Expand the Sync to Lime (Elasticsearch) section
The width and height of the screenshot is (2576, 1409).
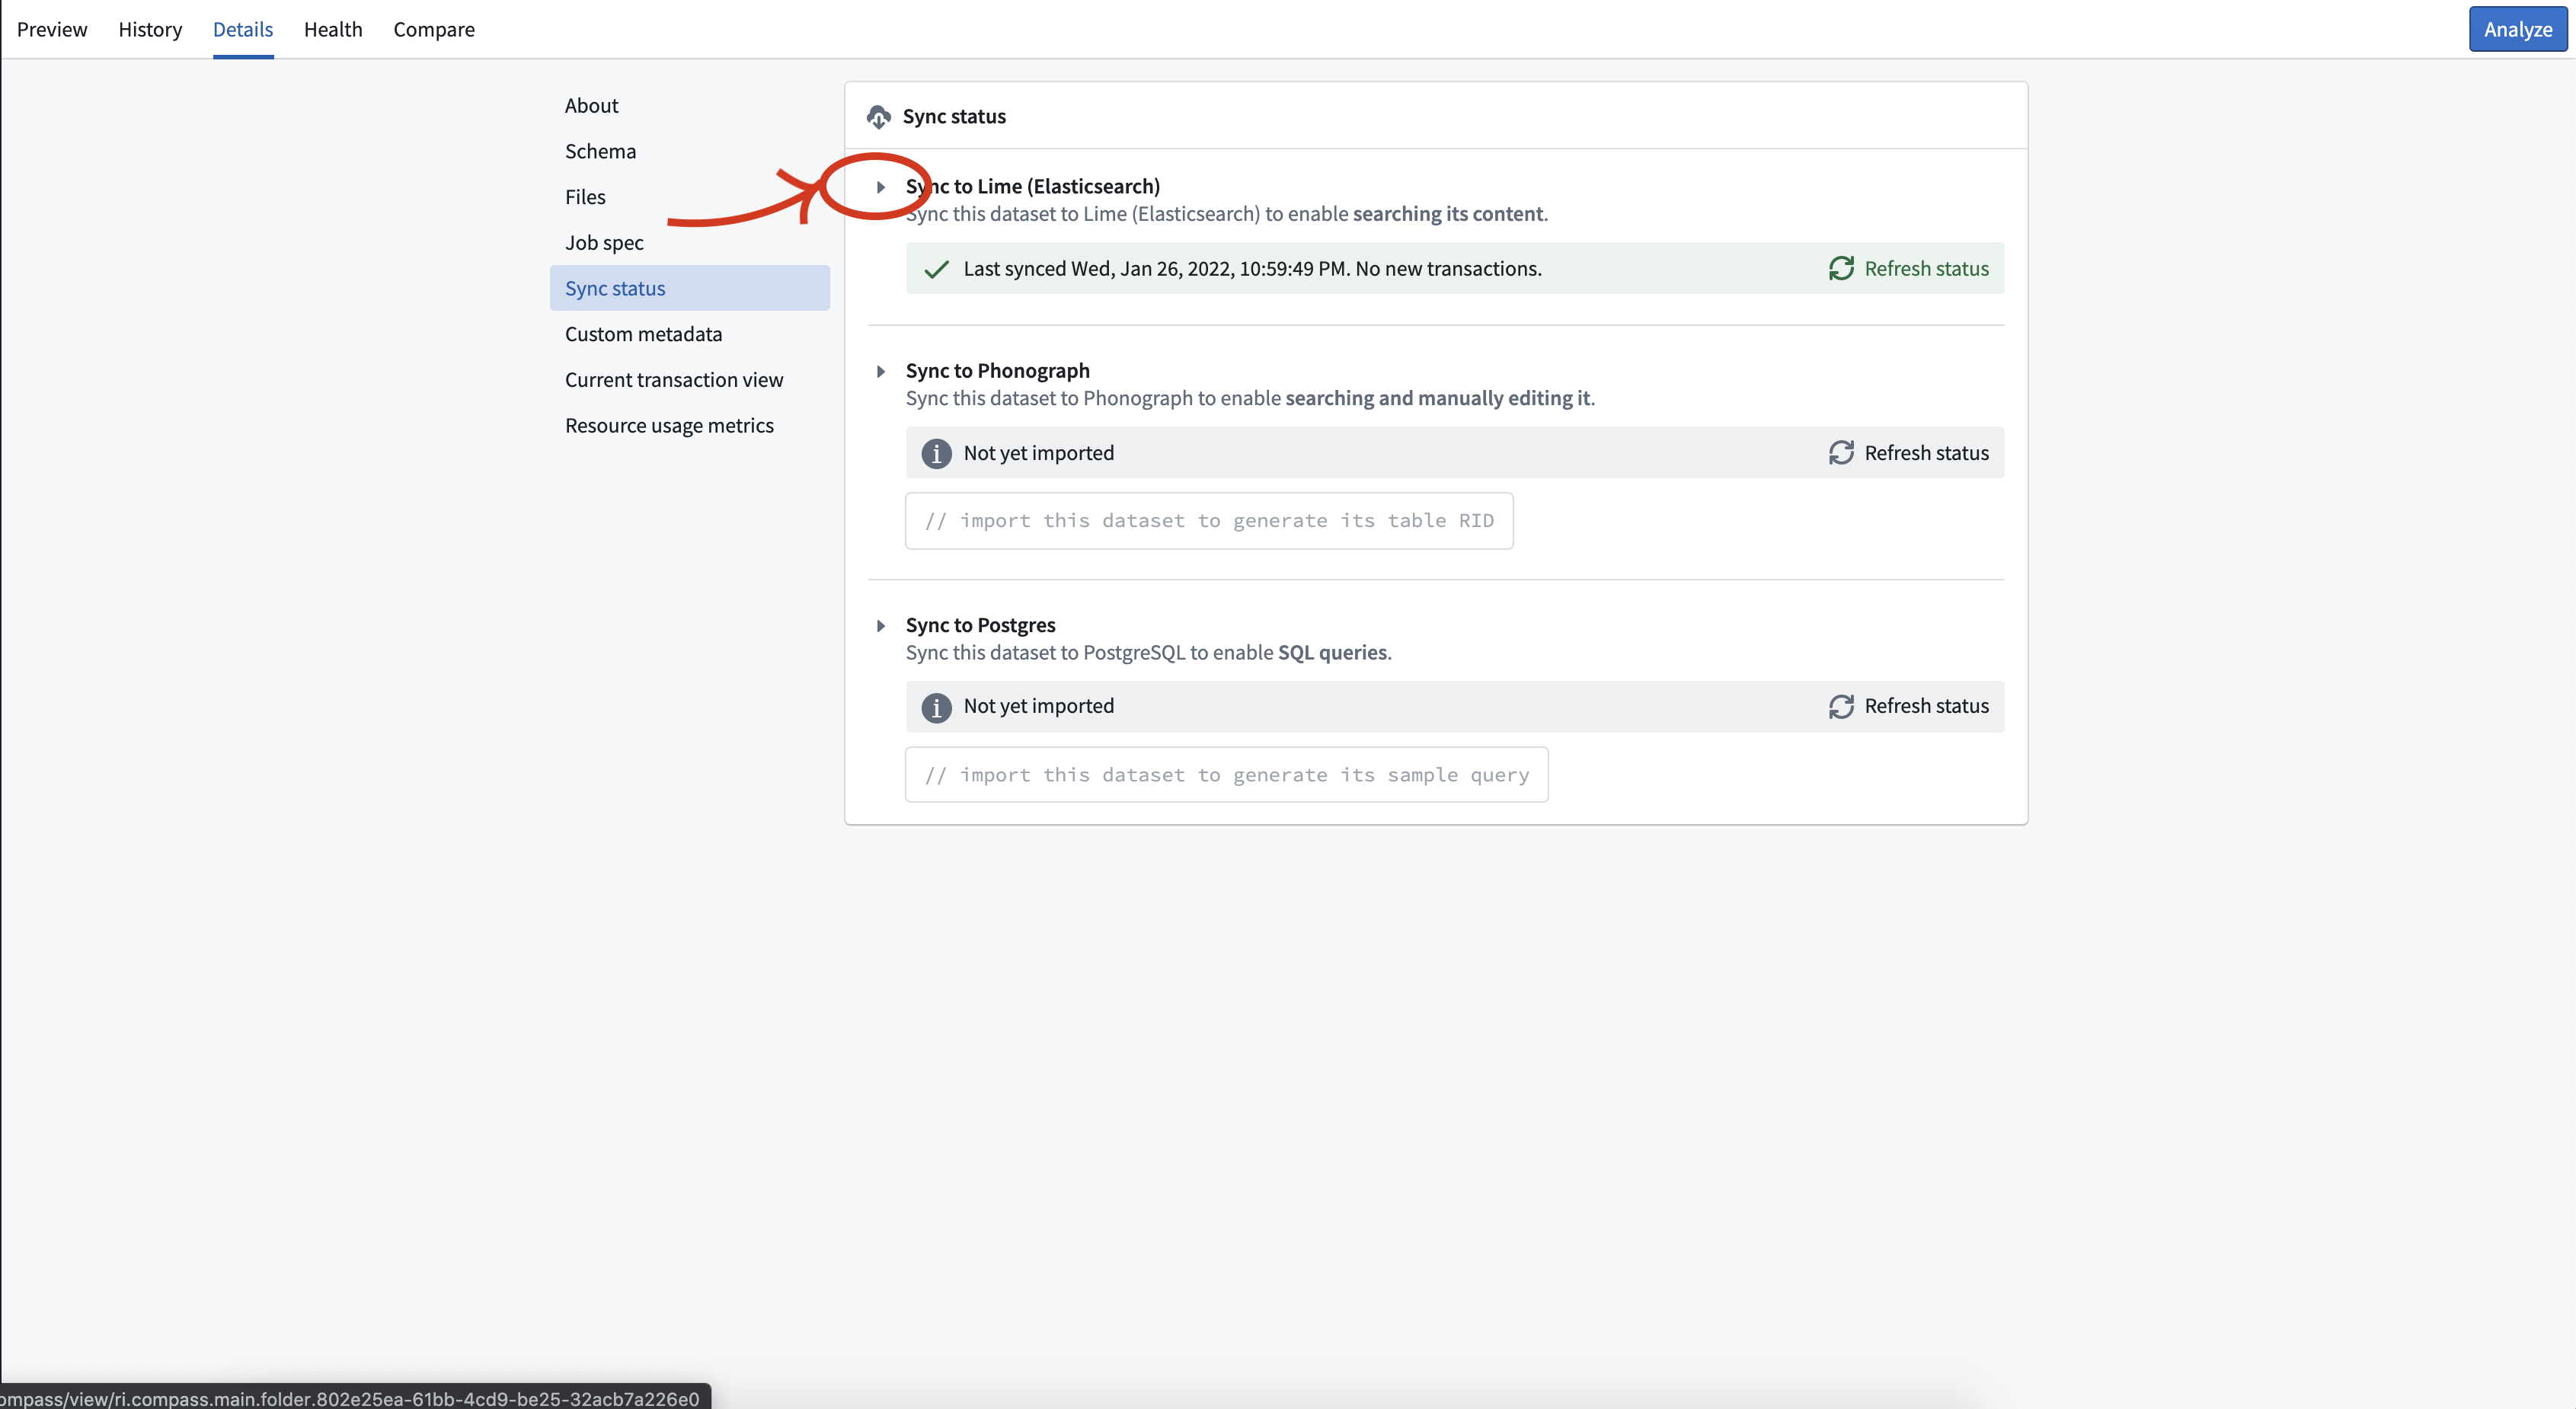[x=880, y=187]
